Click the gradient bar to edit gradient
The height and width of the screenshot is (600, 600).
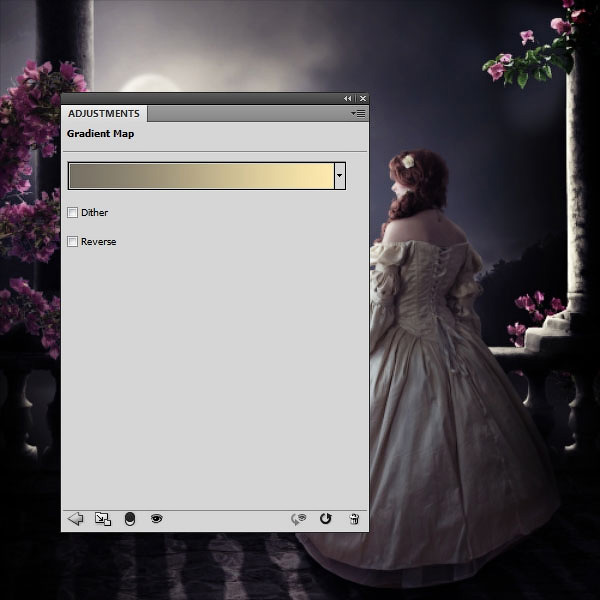202,176
